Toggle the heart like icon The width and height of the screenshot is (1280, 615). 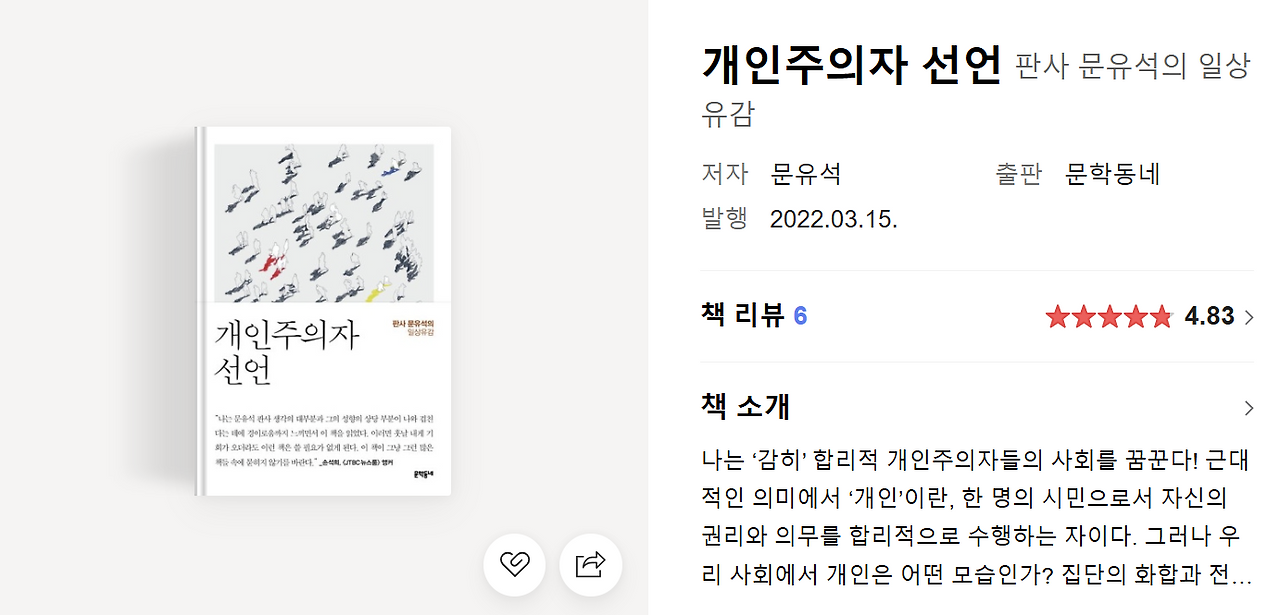pyautogui.click(x=514, y=565)
